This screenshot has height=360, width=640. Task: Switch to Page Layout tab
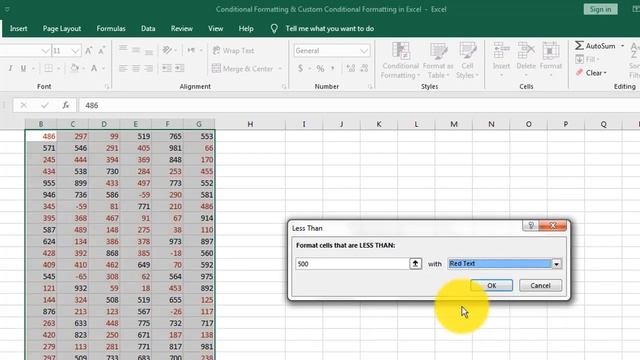(x=62, y=29)
